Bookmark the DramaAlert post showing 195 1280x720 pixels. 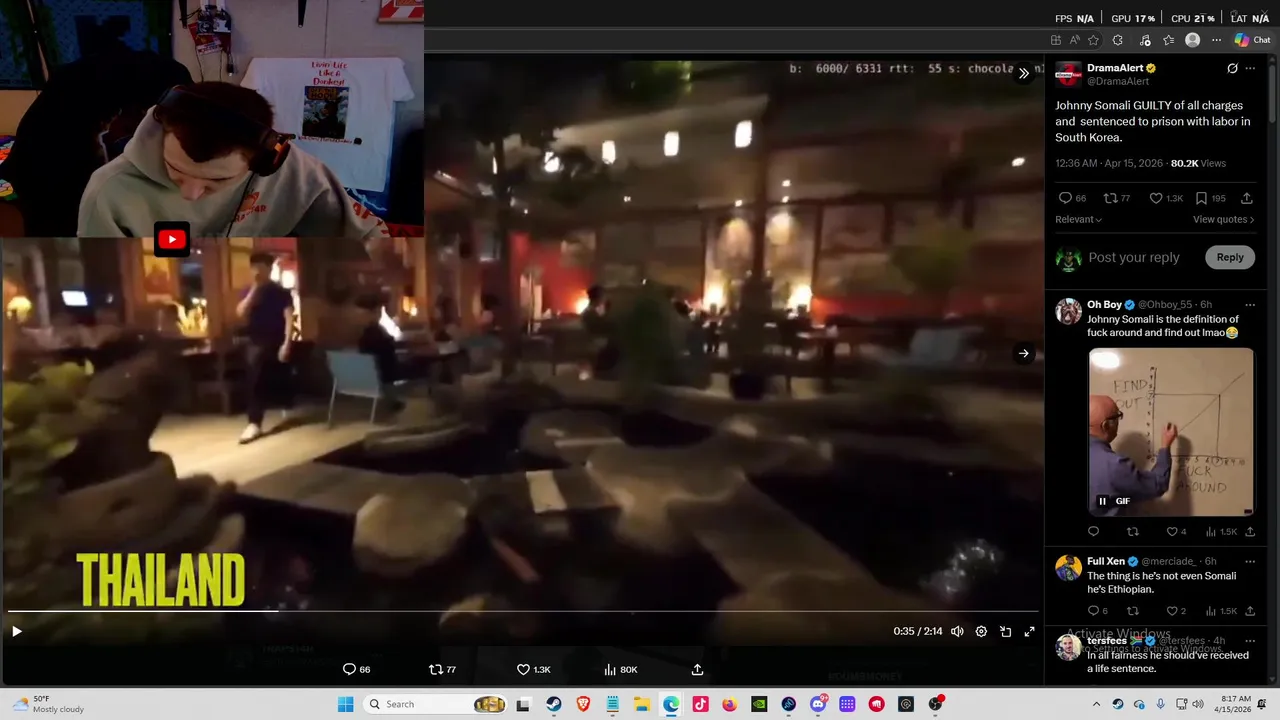(1211, 198)
